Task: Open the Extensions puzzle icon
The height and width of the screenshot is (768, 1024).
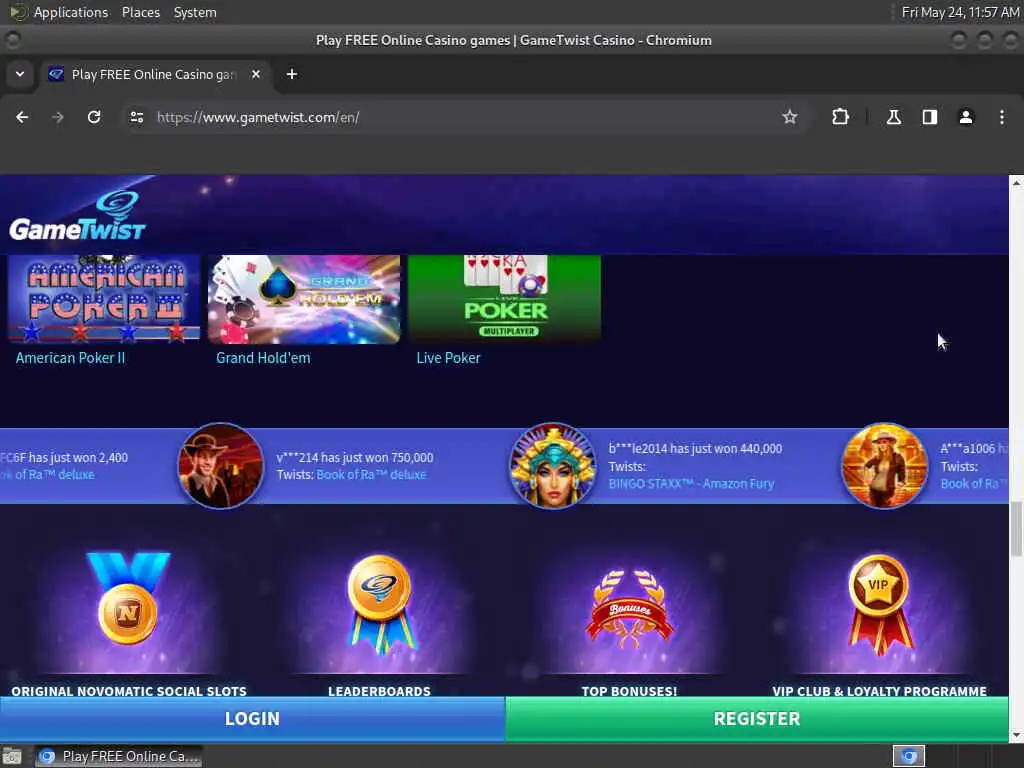Action: [840, 117]
